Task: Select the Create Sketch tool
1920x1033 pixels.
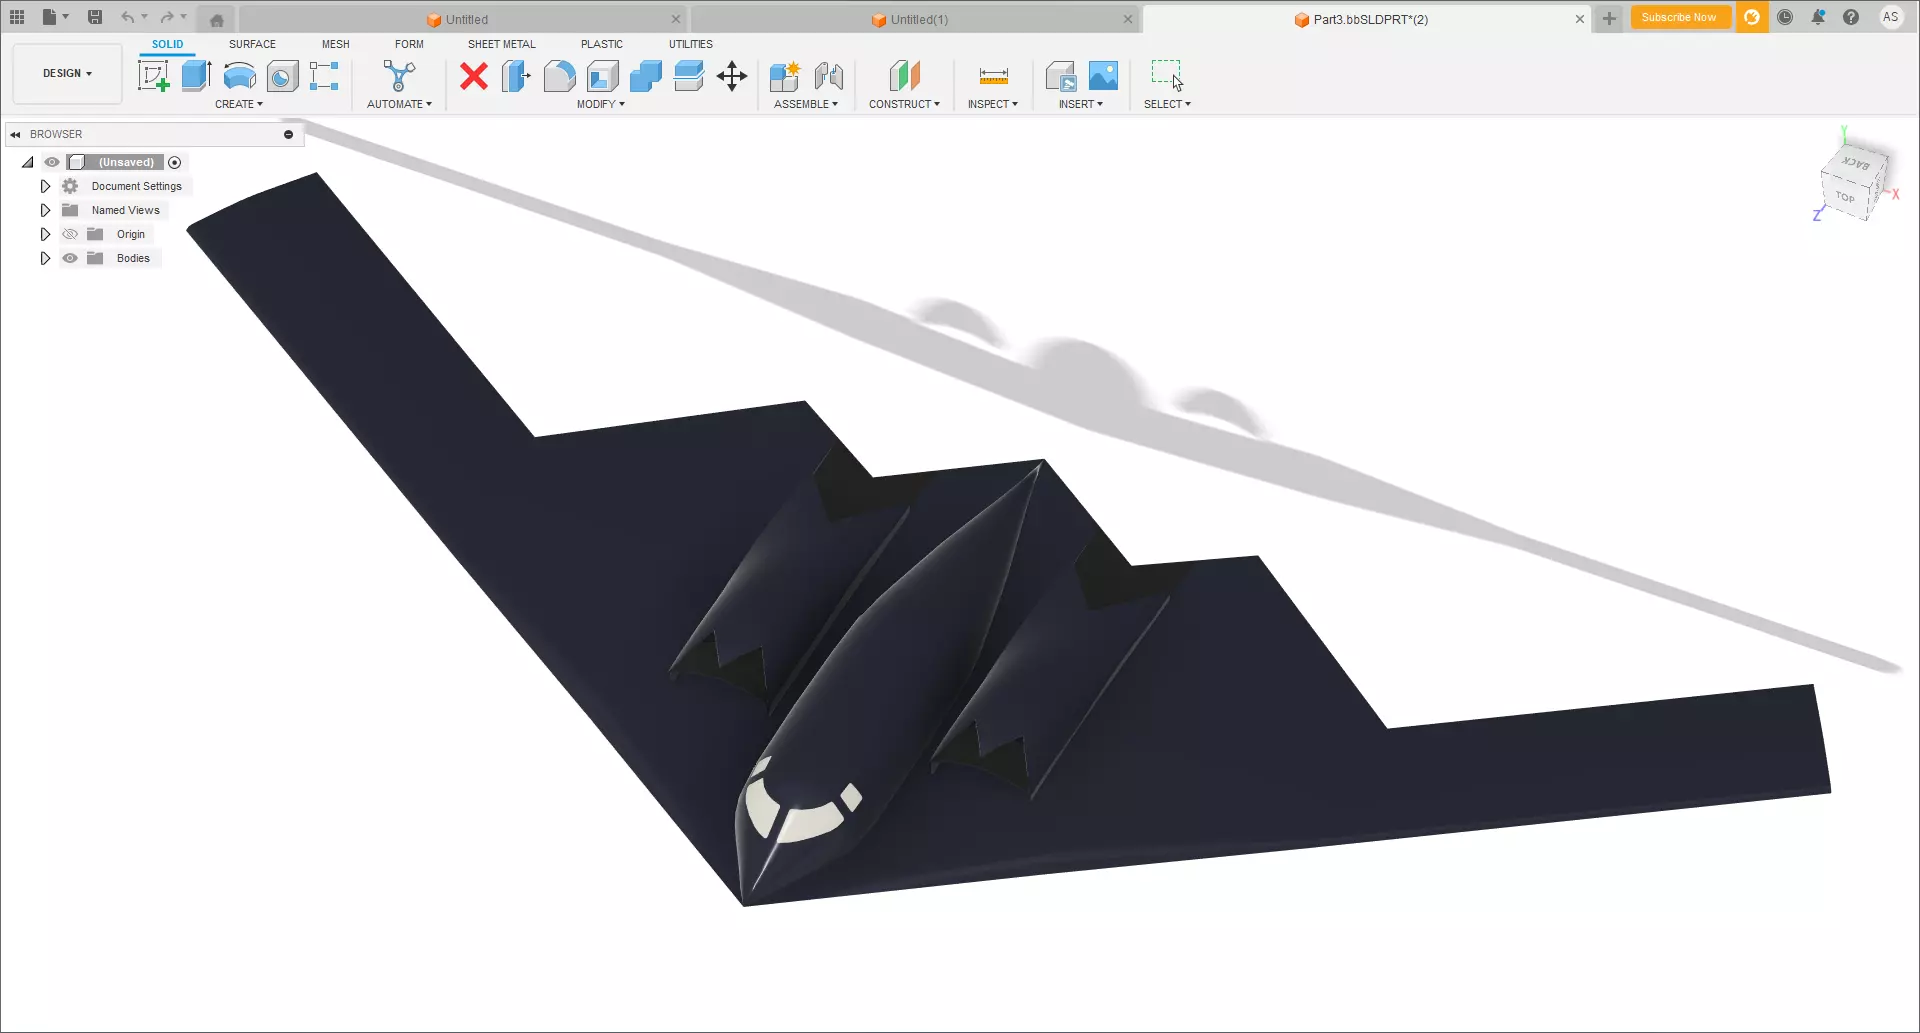Action: click(x=154, y=76)
